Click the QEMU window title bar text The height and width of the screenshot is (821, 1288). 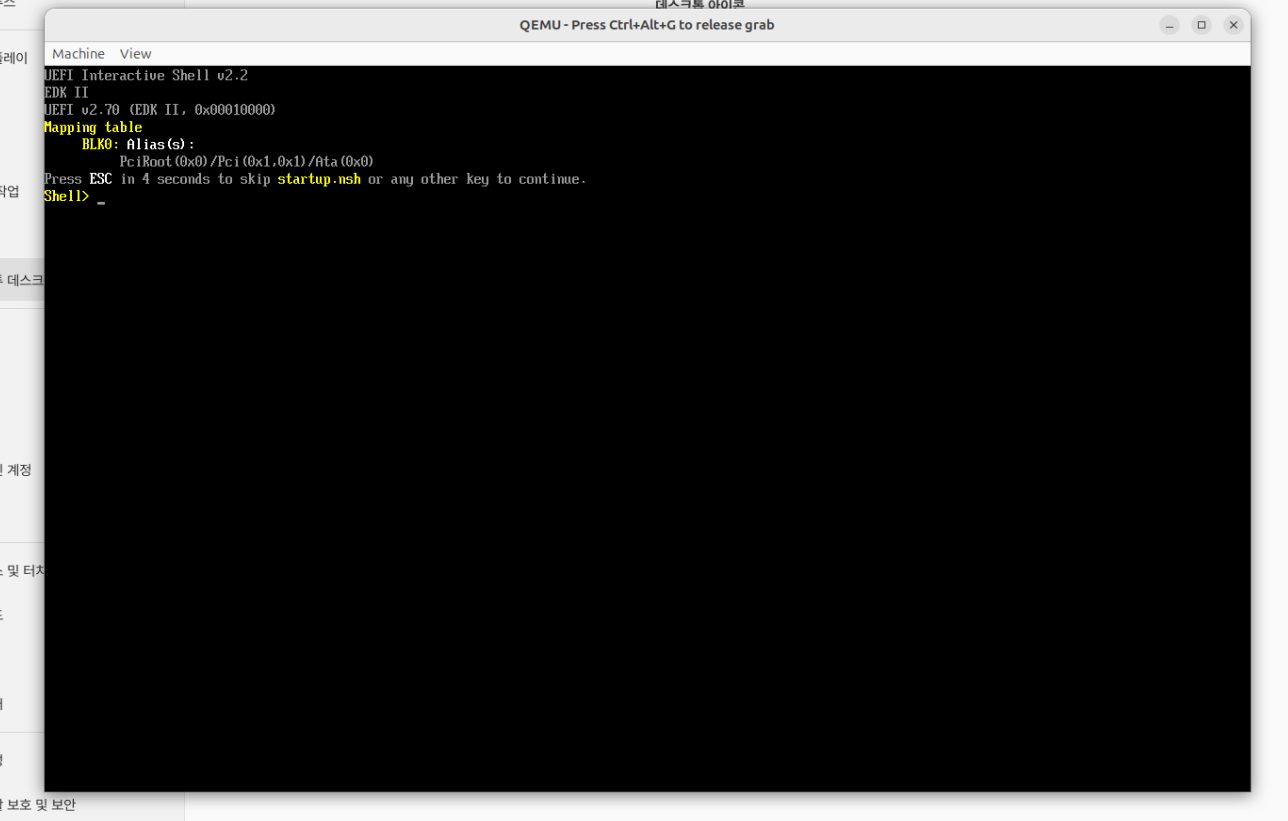click(x=646, y=25)
